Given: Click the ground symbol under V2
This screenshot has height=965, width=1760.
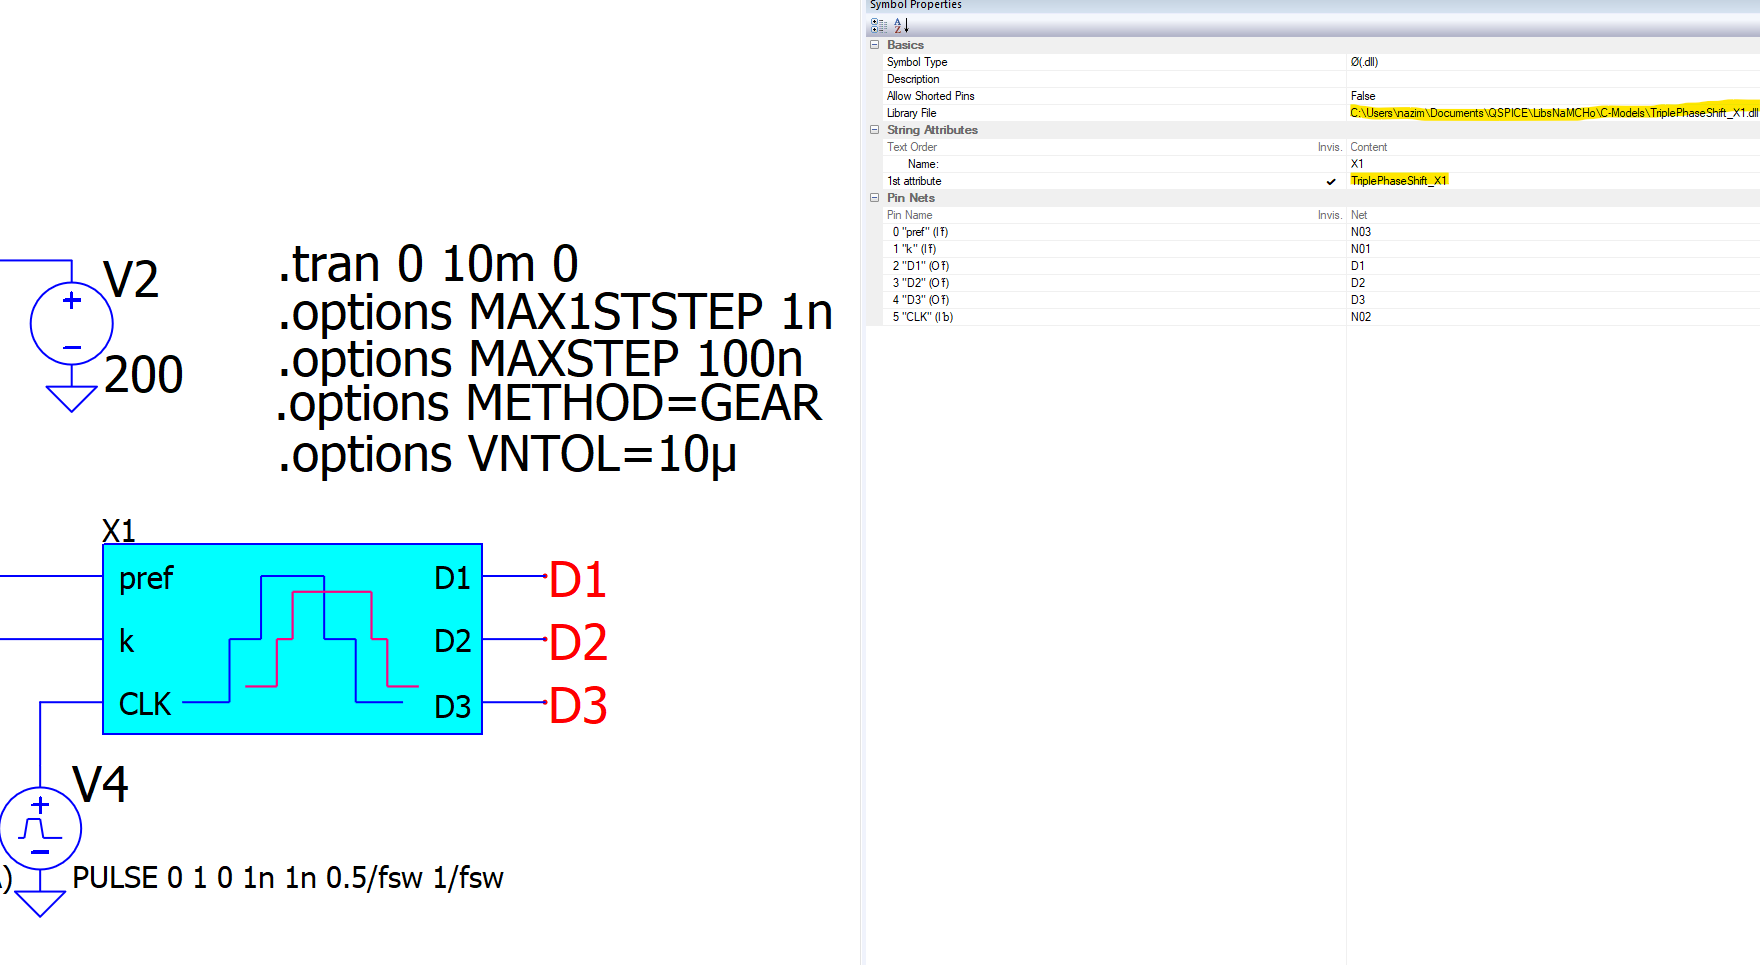Looking at the screenshot, I should pos(72,398).
